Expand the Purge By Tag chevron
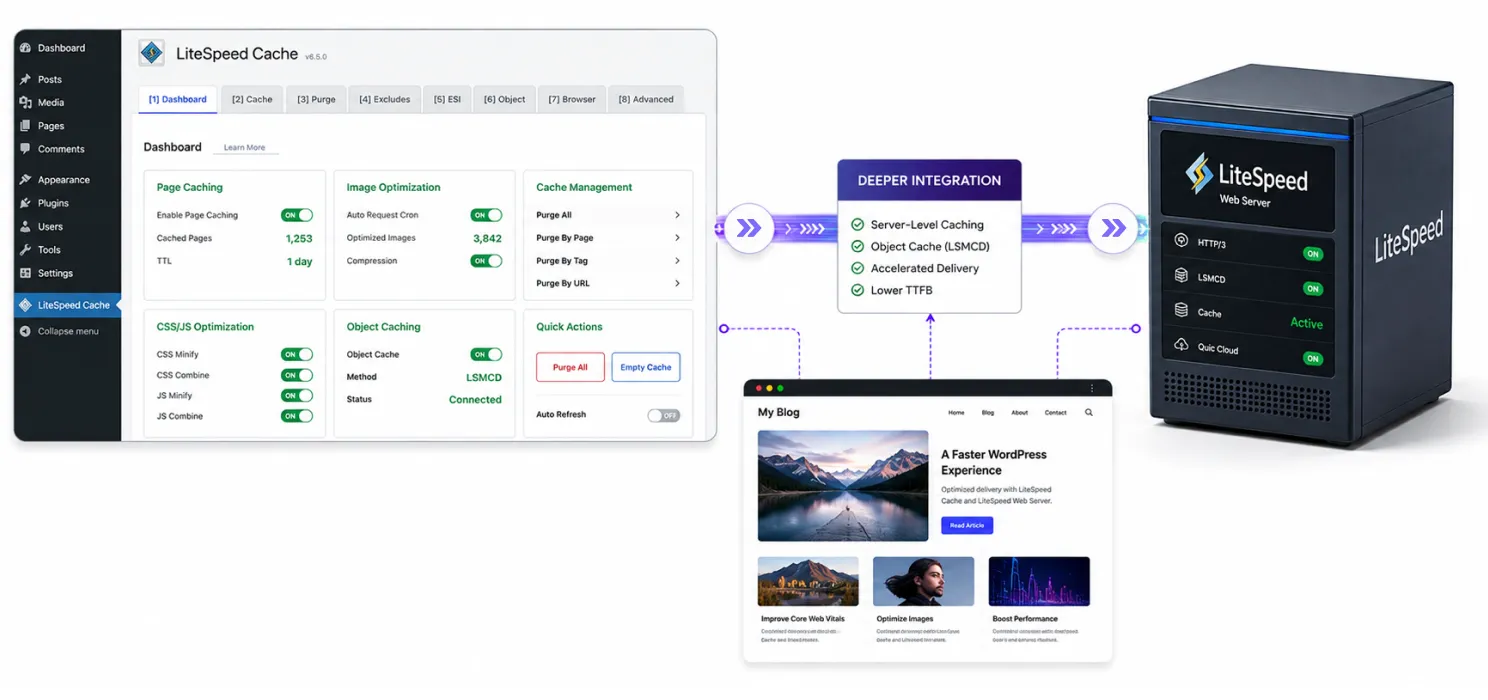Image resolution: width=1488 pixels, height=700 pixels. coord(677,261)
